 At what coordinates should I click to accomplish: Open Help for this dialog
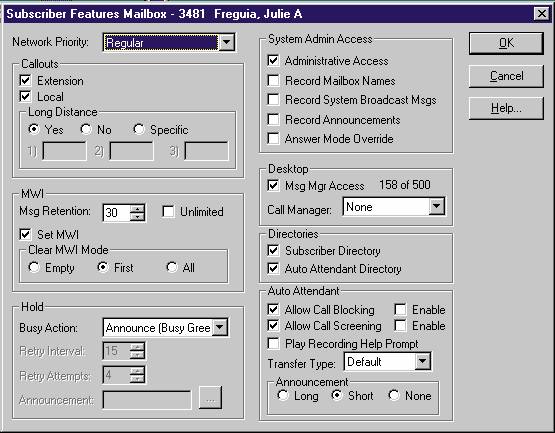(506, 108)
